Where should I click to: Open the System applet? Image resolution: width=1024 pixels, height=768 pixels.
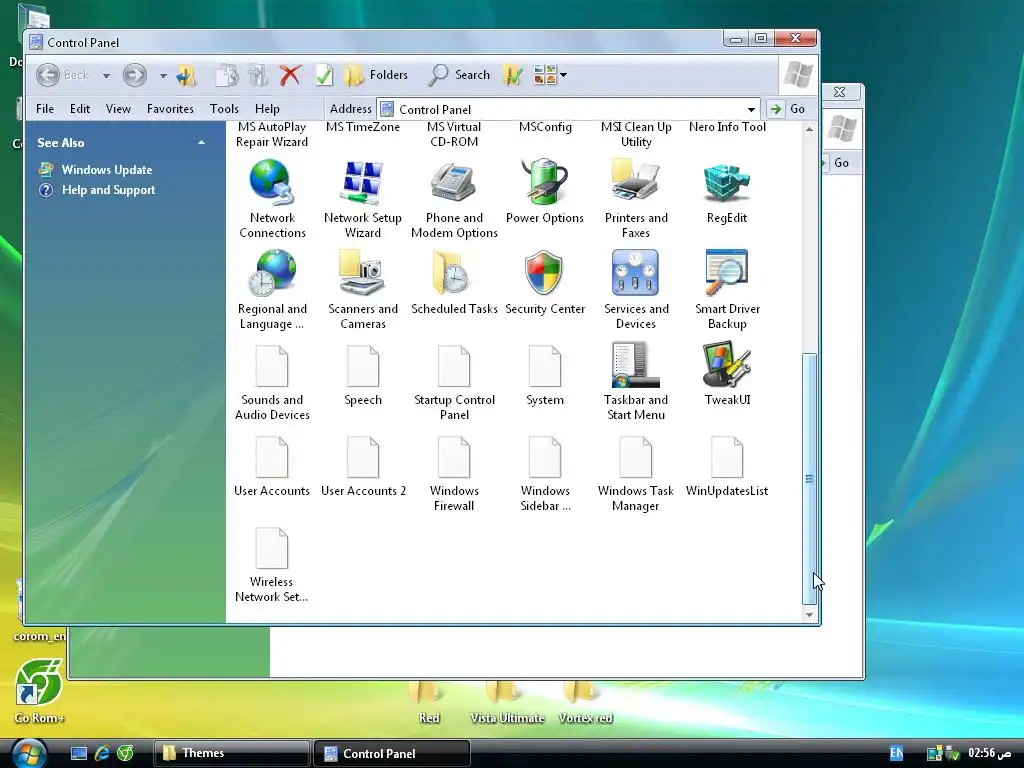click(x=545, y=375)
